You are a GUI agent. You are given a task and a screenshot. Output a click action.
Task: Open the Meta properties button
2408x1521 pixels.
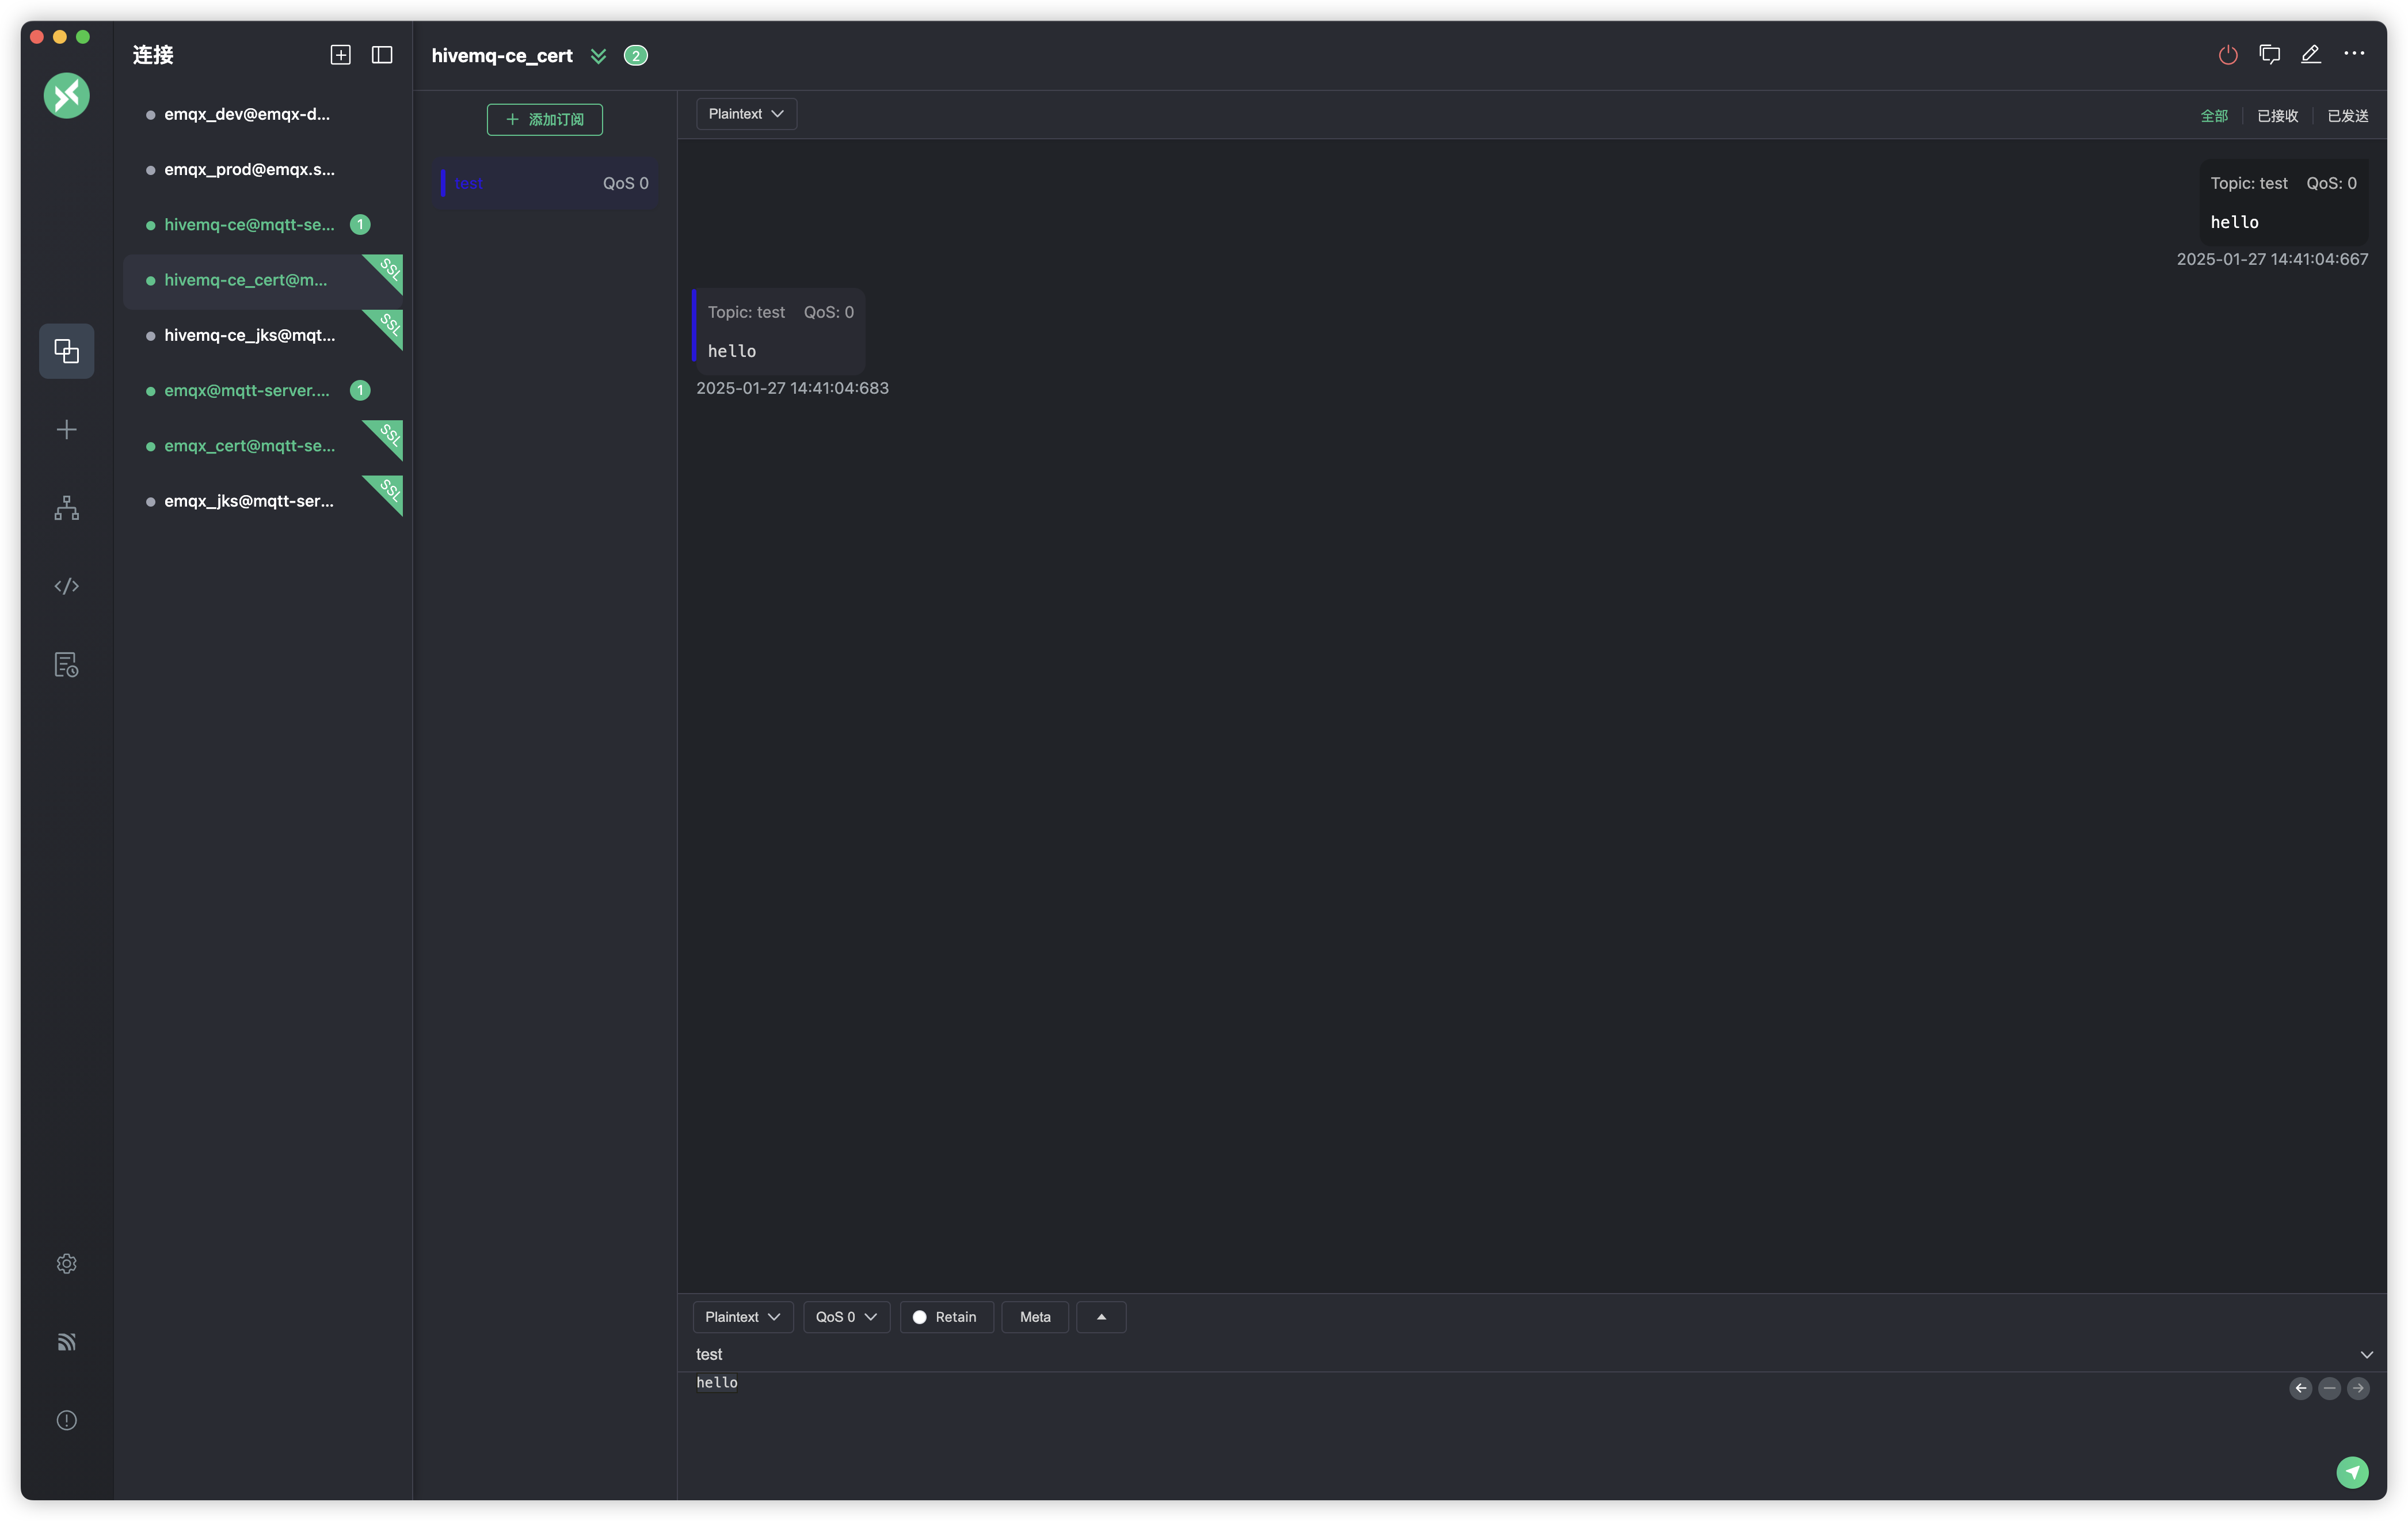point(1035,1317)
